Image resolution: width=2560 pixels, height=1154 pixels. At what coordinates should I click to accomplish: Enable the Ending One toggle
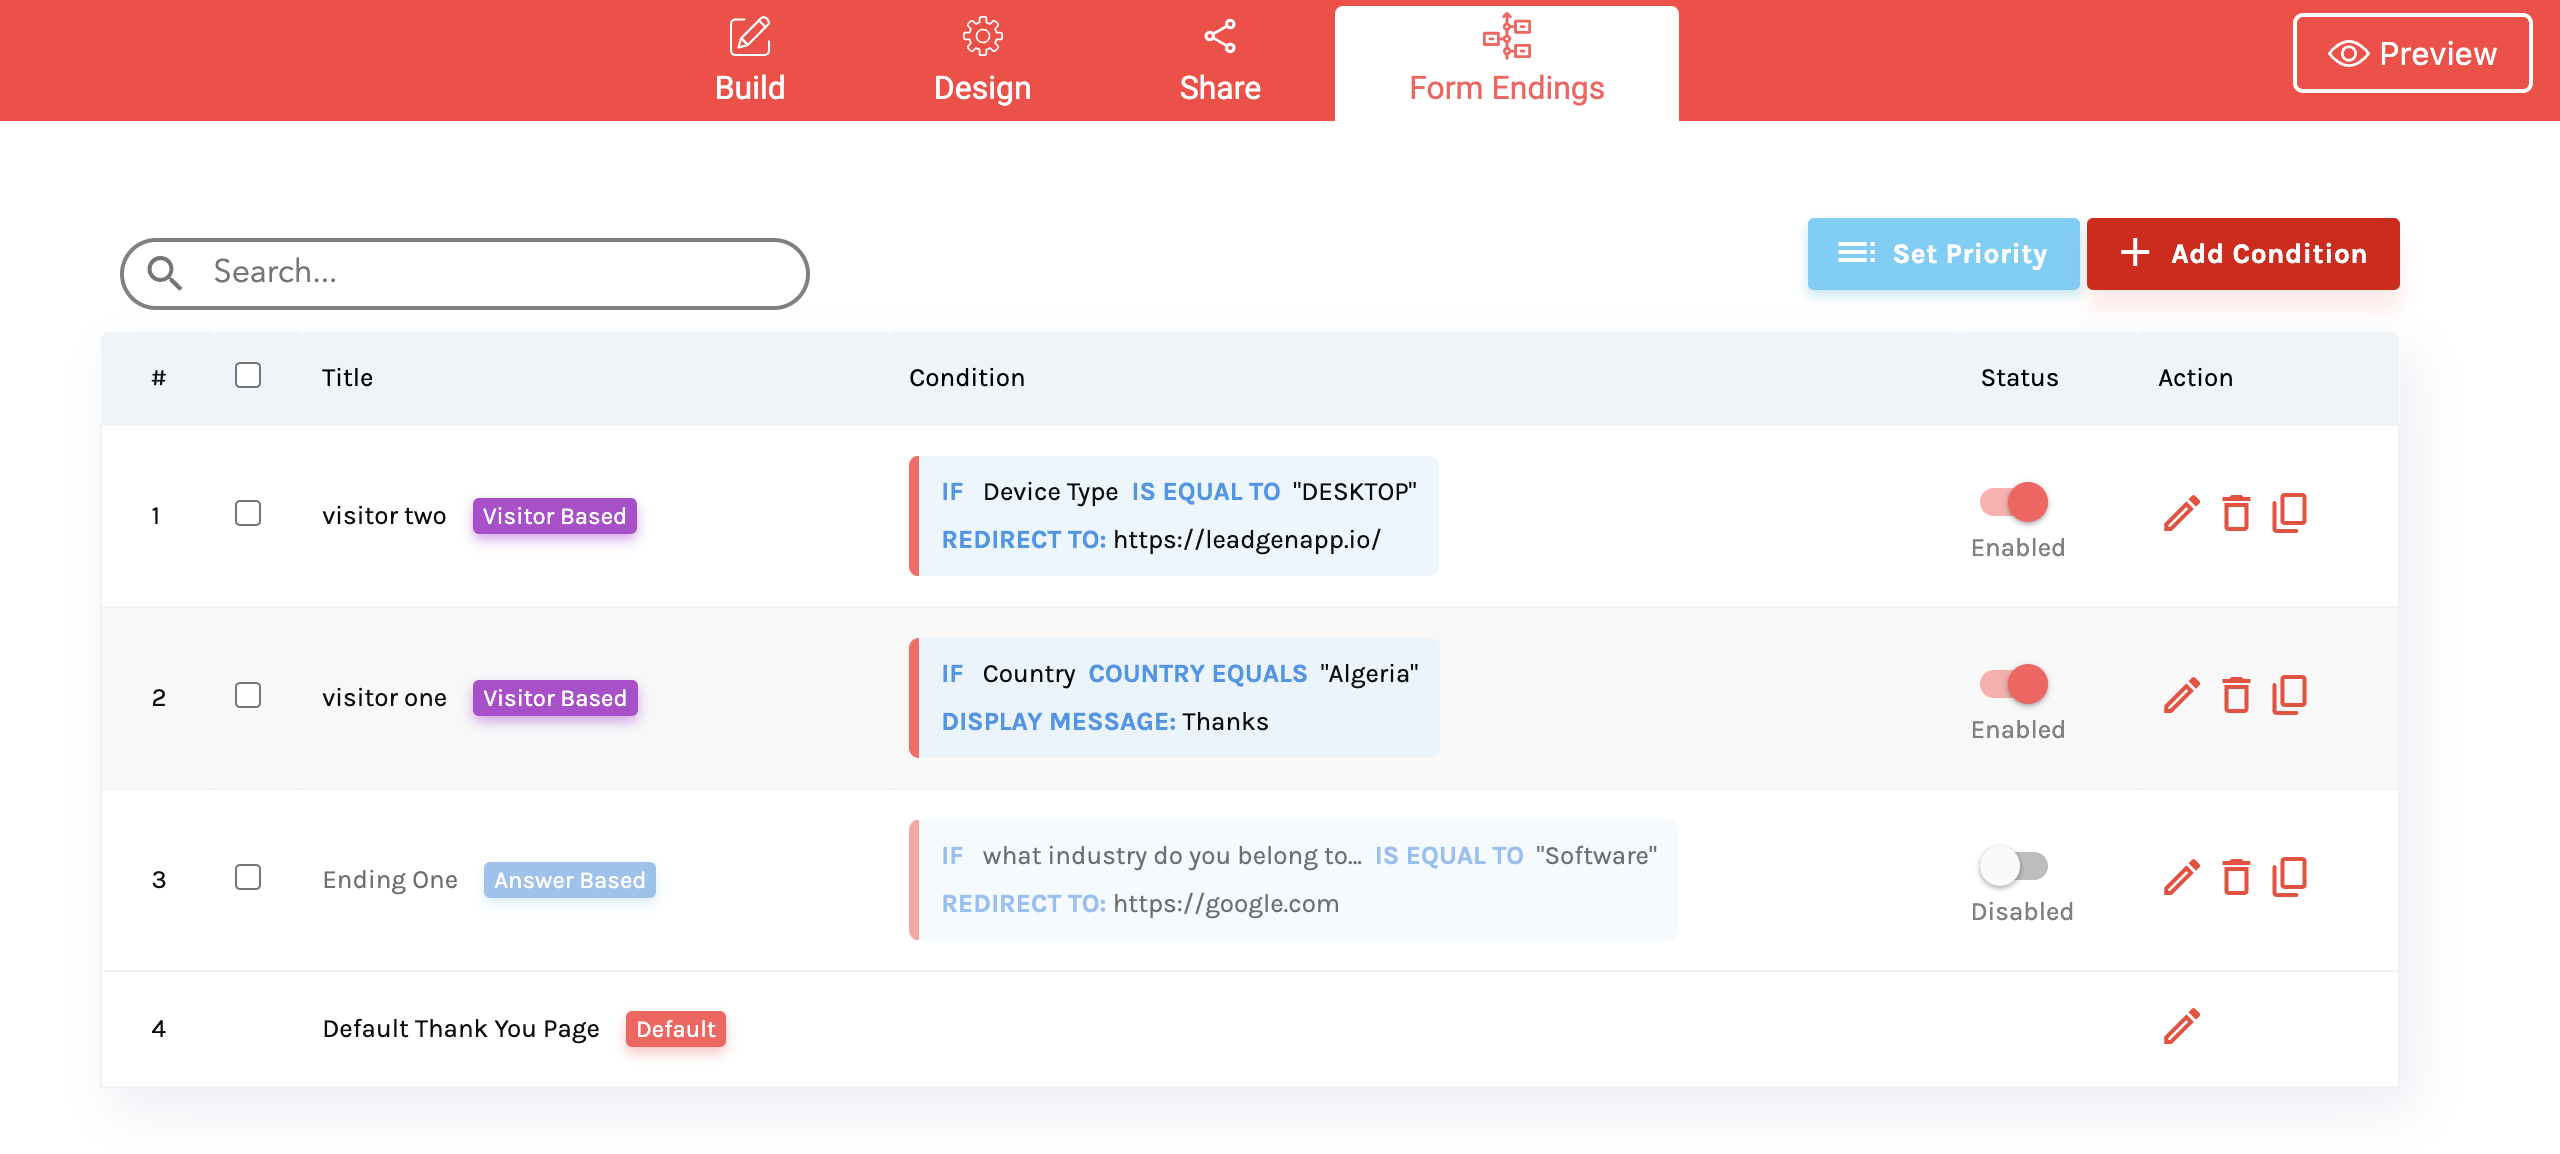pyautogui.click(x=2014, y=866)
